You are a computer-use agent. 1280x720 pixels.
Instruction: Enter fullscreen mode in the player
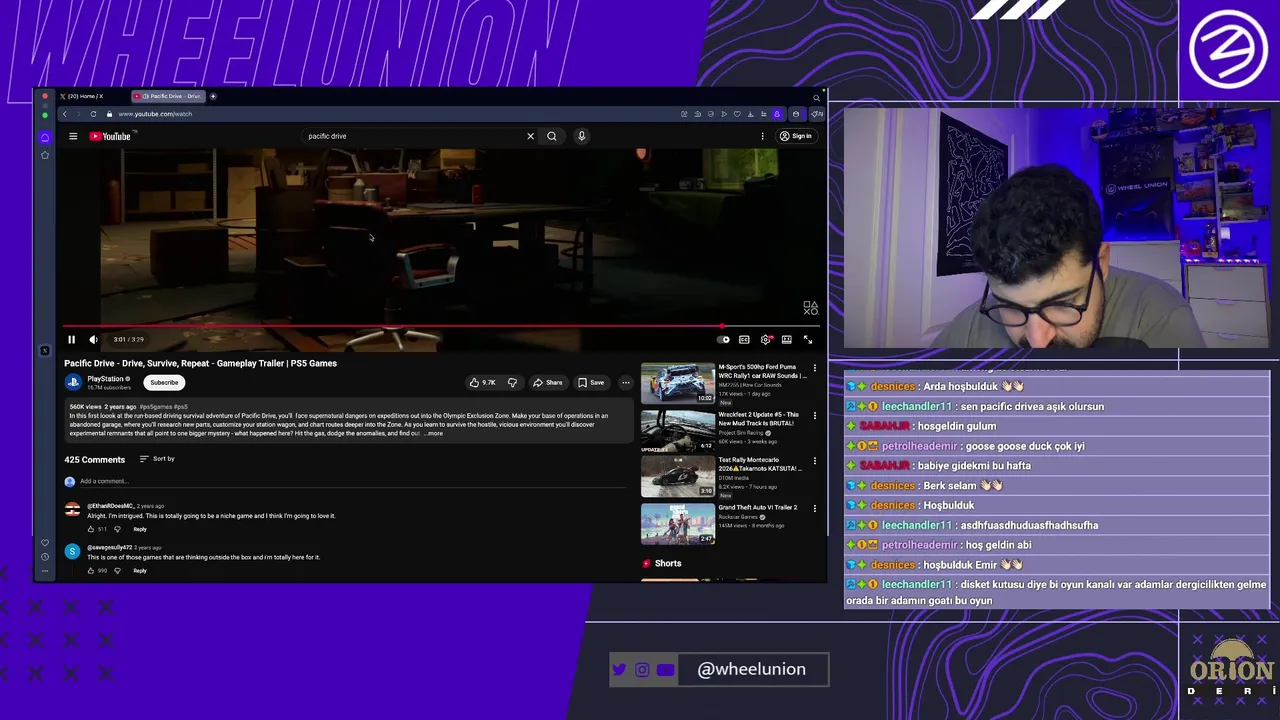(808, 340)
